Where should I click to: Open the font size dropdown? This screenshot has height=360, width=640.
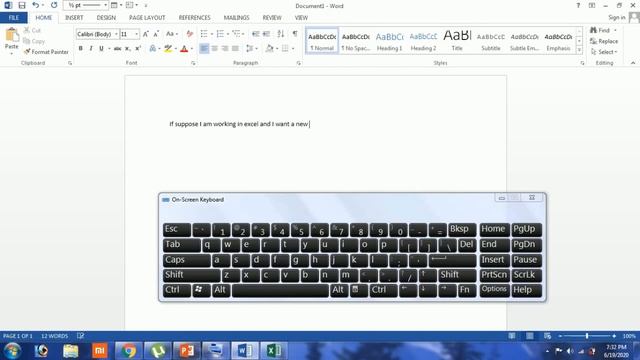pos(137,34)
